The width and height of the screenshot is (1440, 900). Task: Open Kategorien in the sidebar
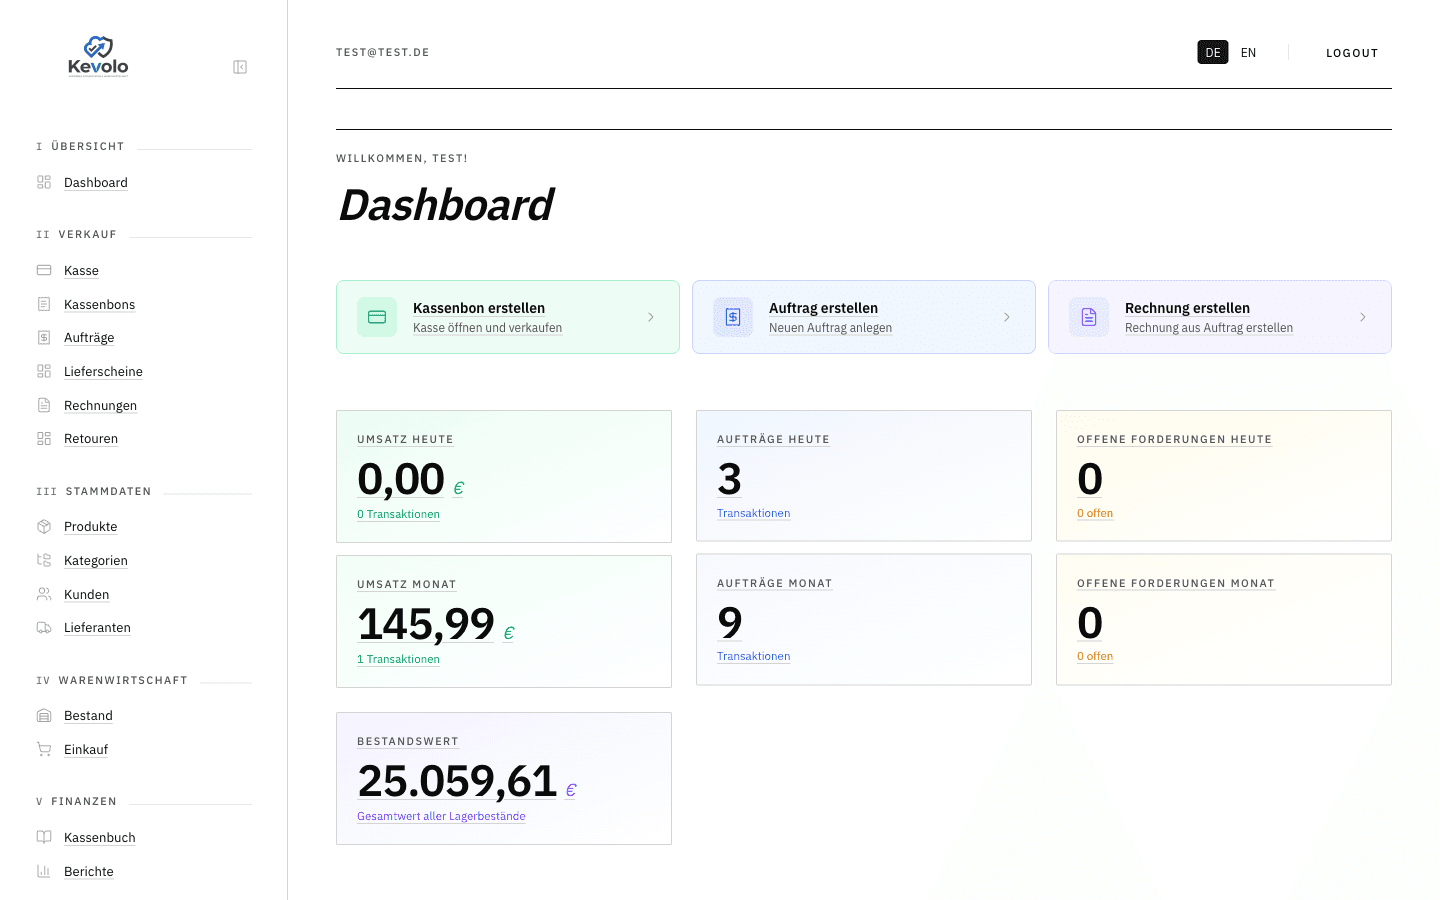click(96, 560)
